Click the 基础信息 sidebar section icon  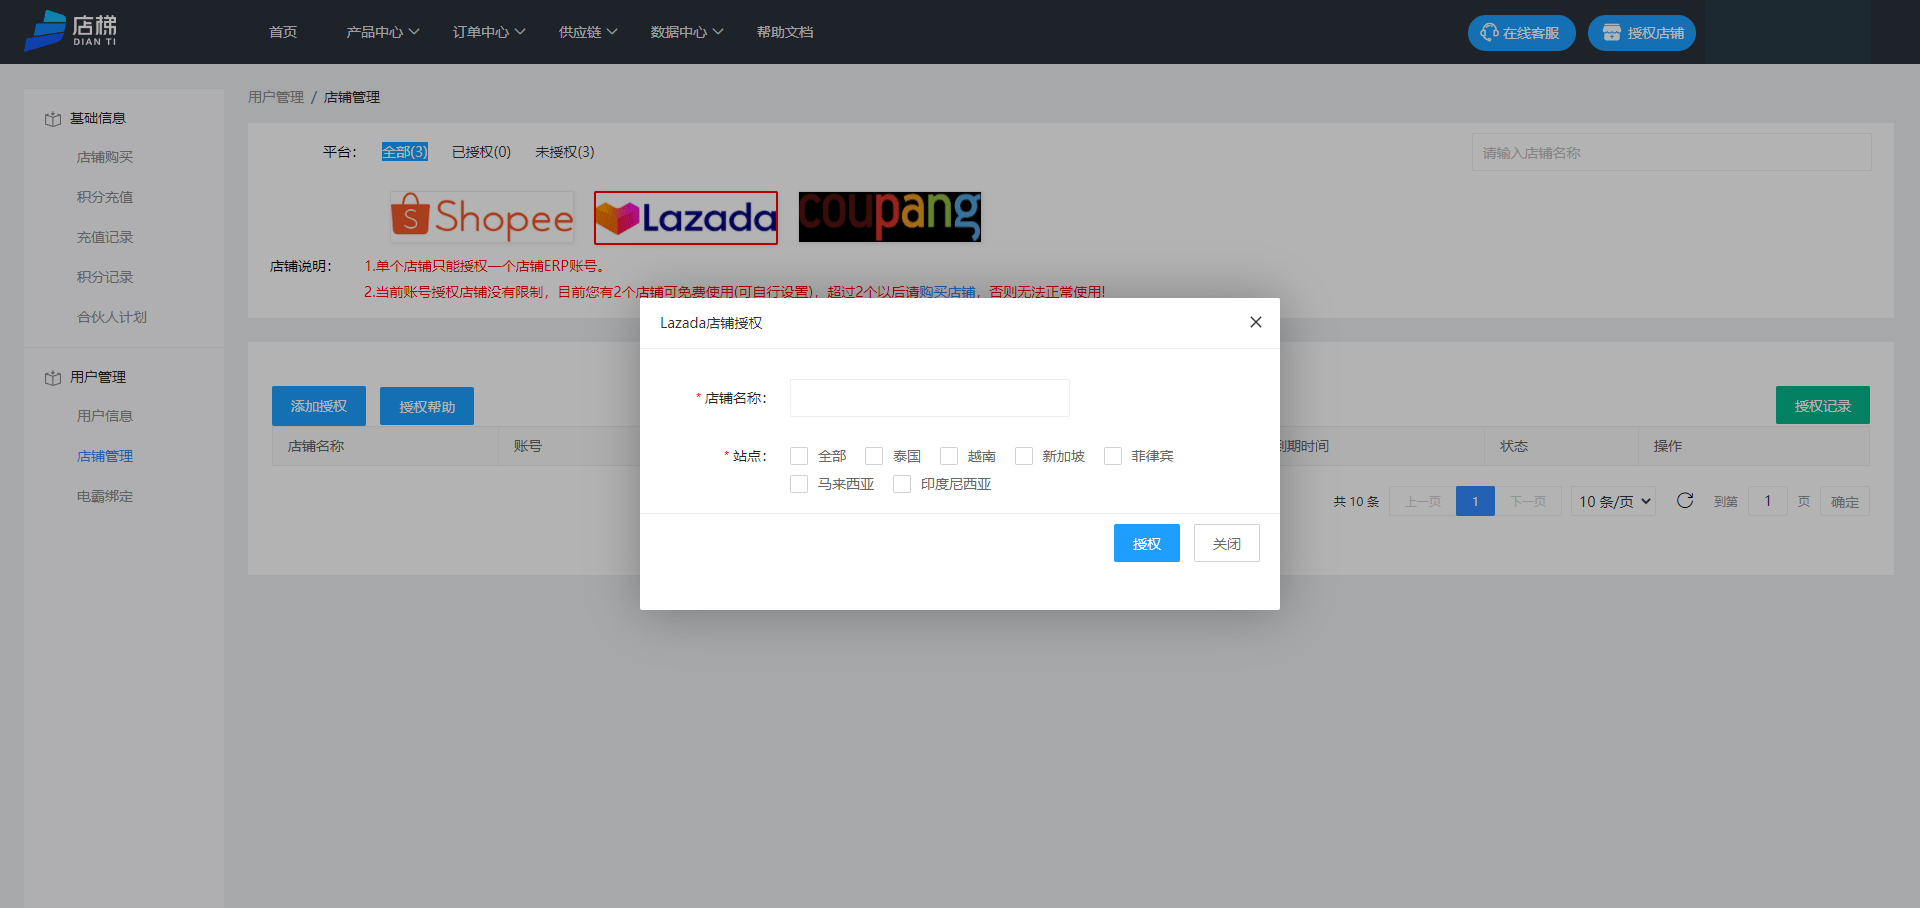tap(52, 117)
